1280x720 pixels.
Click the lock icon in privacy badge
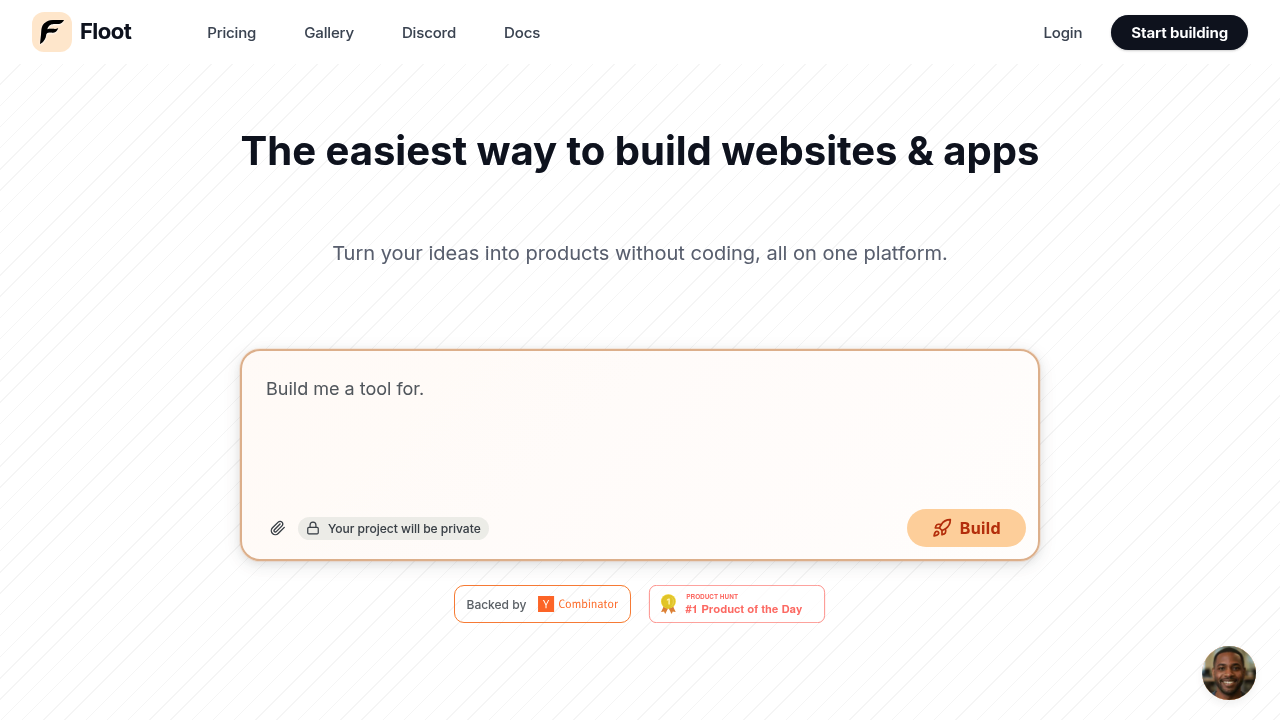313,528
